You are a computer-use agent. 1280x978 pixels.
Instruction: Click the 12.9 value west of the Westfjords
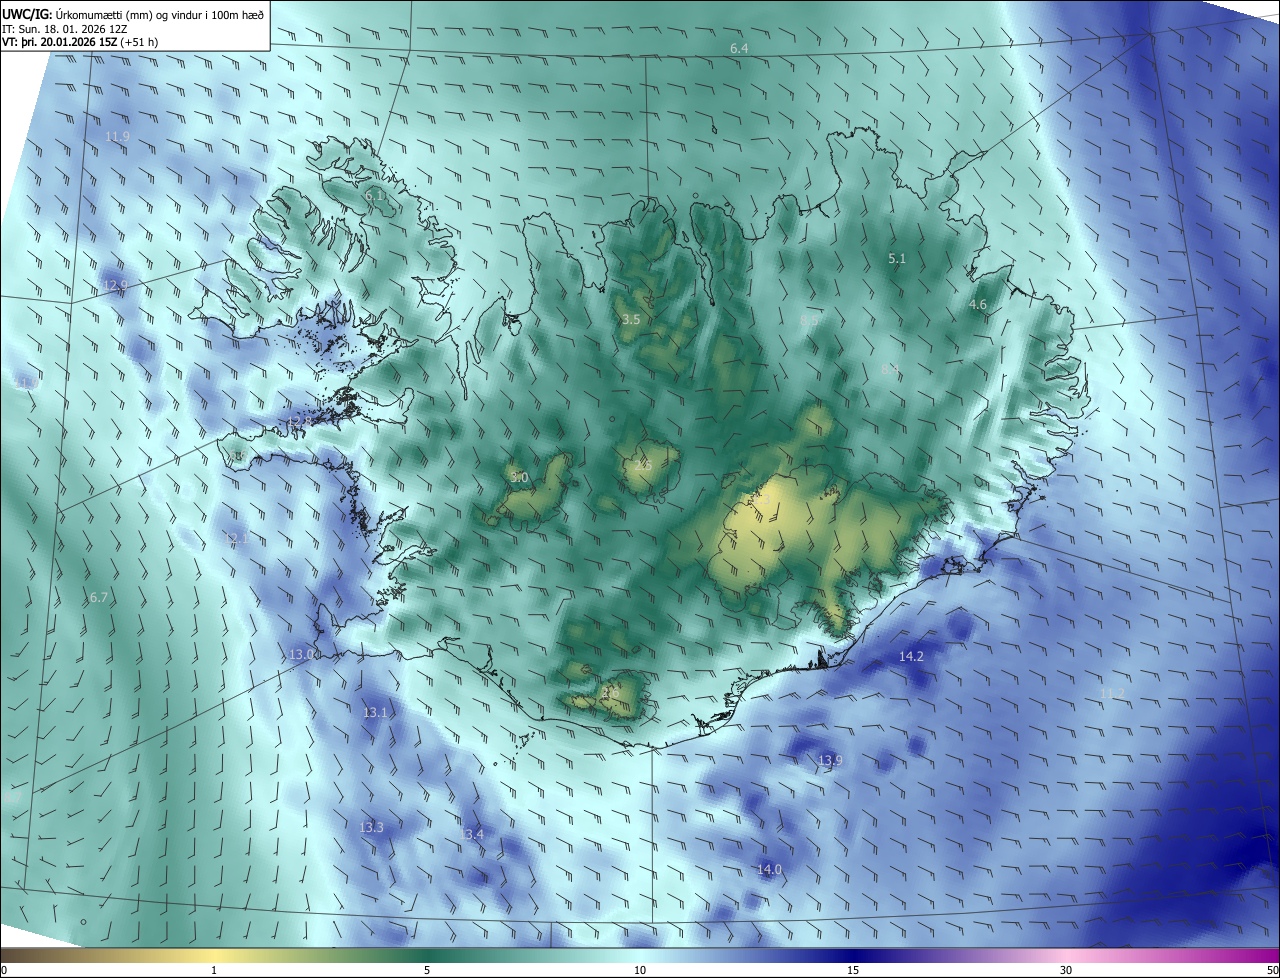[115, 285]
